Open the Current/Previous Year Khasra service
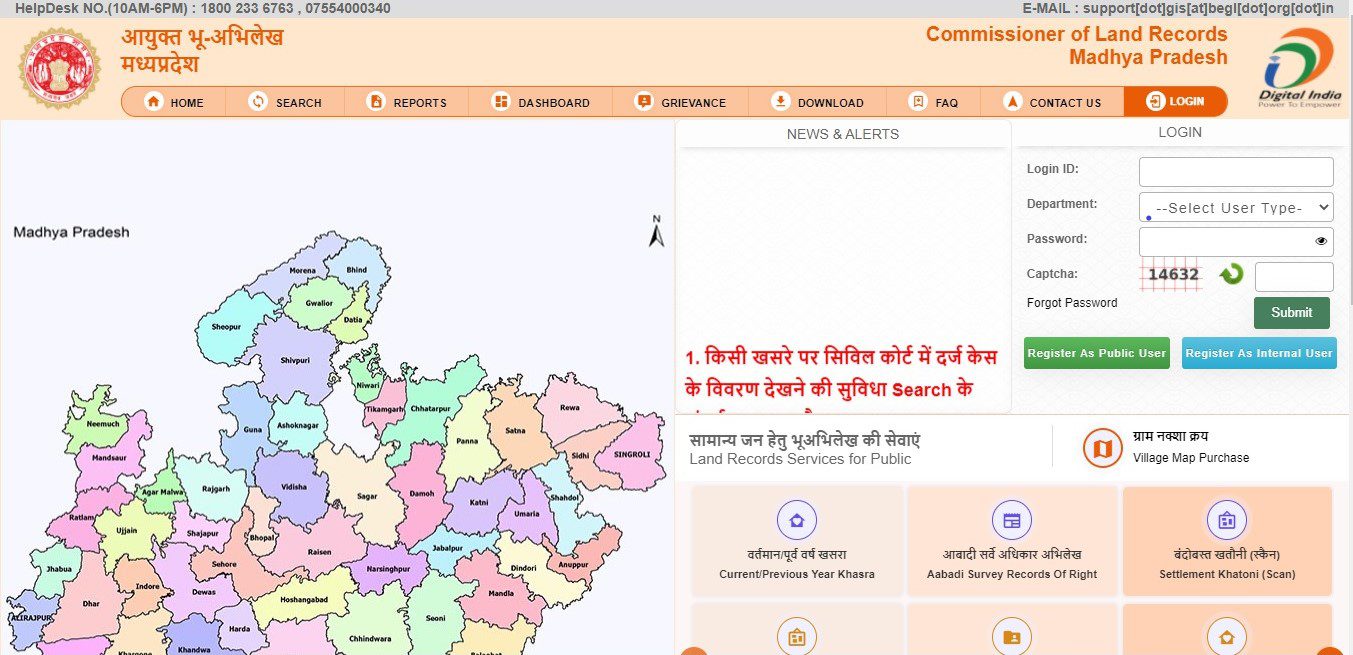Viewport: 1353px width, 655px height. [796, 540]
